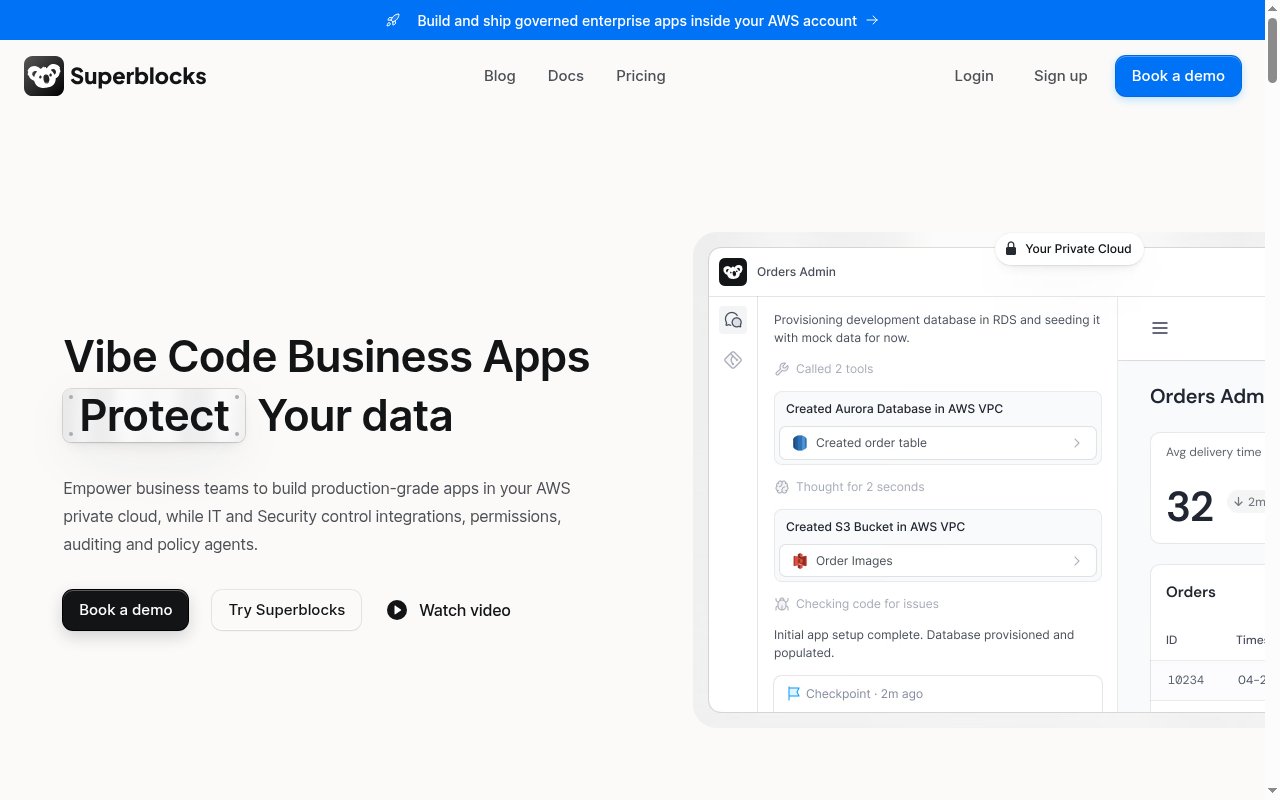Click the Called 2 tools text
Screen dimensions: 1280x800
(834, 369)
